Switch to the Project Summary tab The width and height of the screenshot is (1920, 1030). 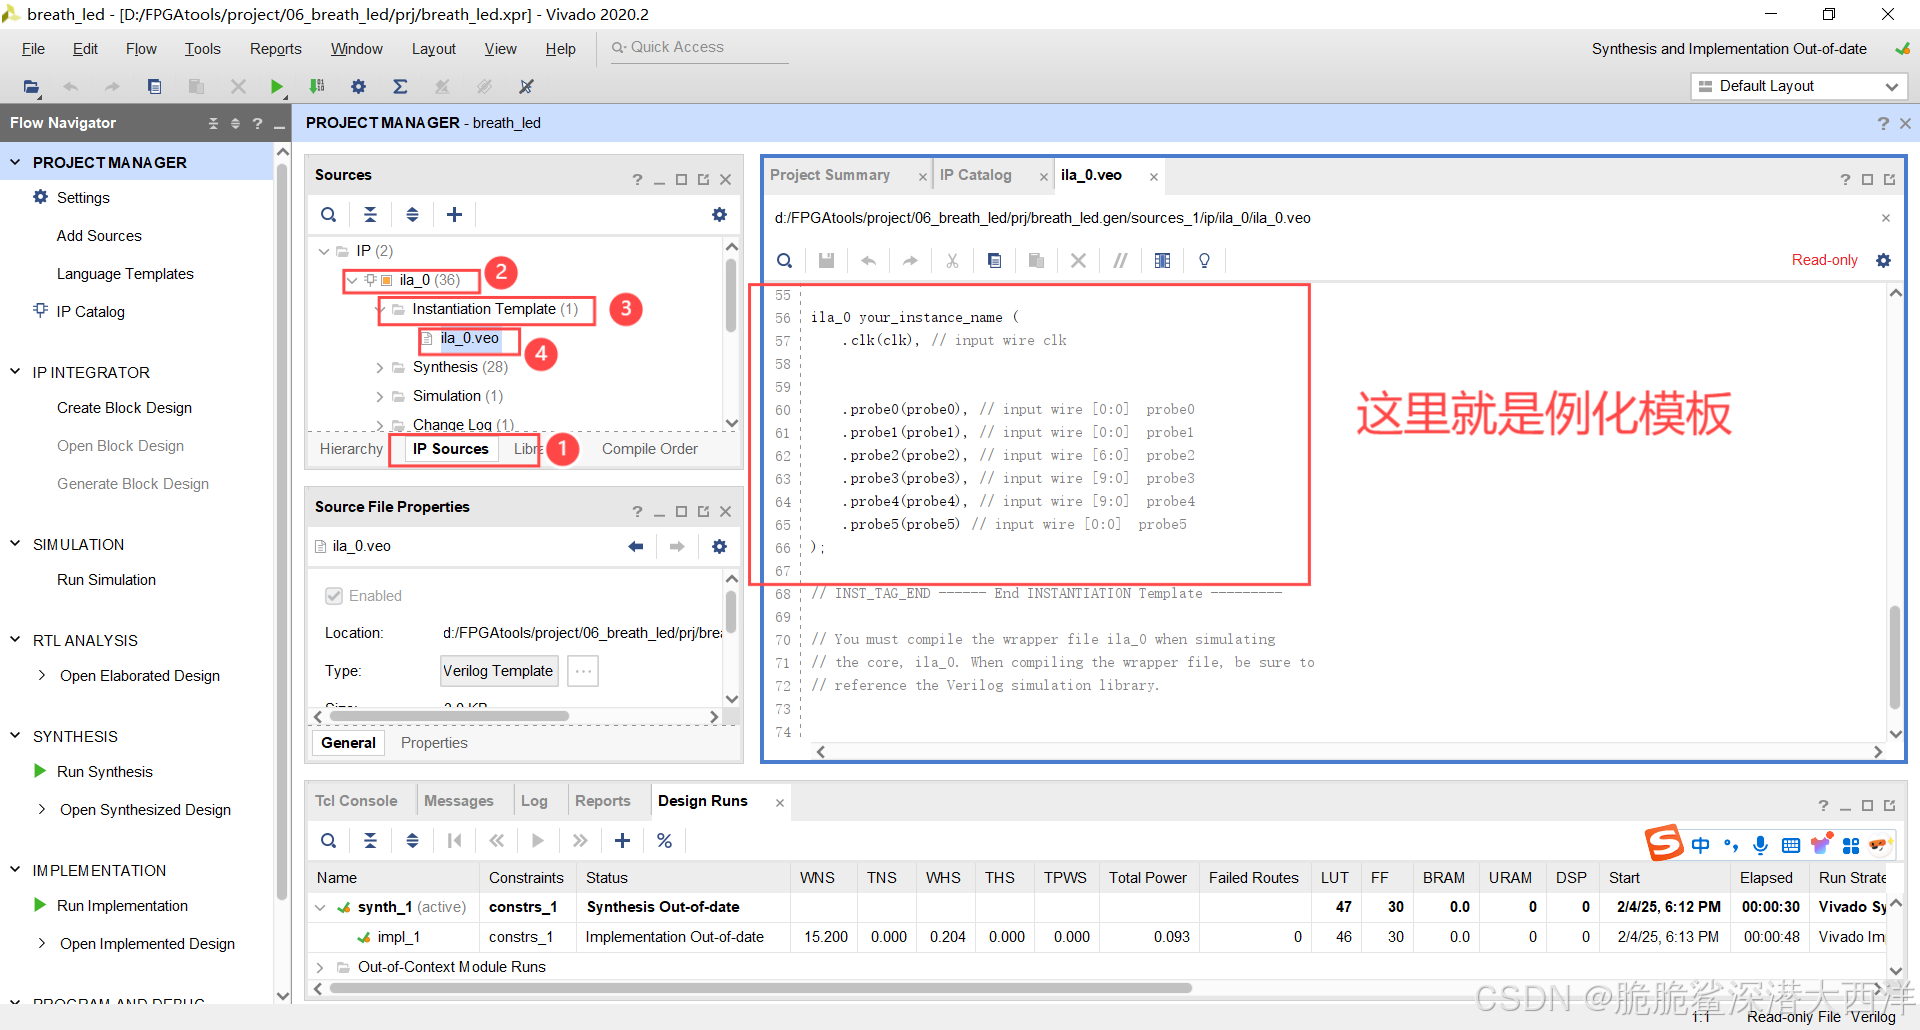[x=830, y=175]
